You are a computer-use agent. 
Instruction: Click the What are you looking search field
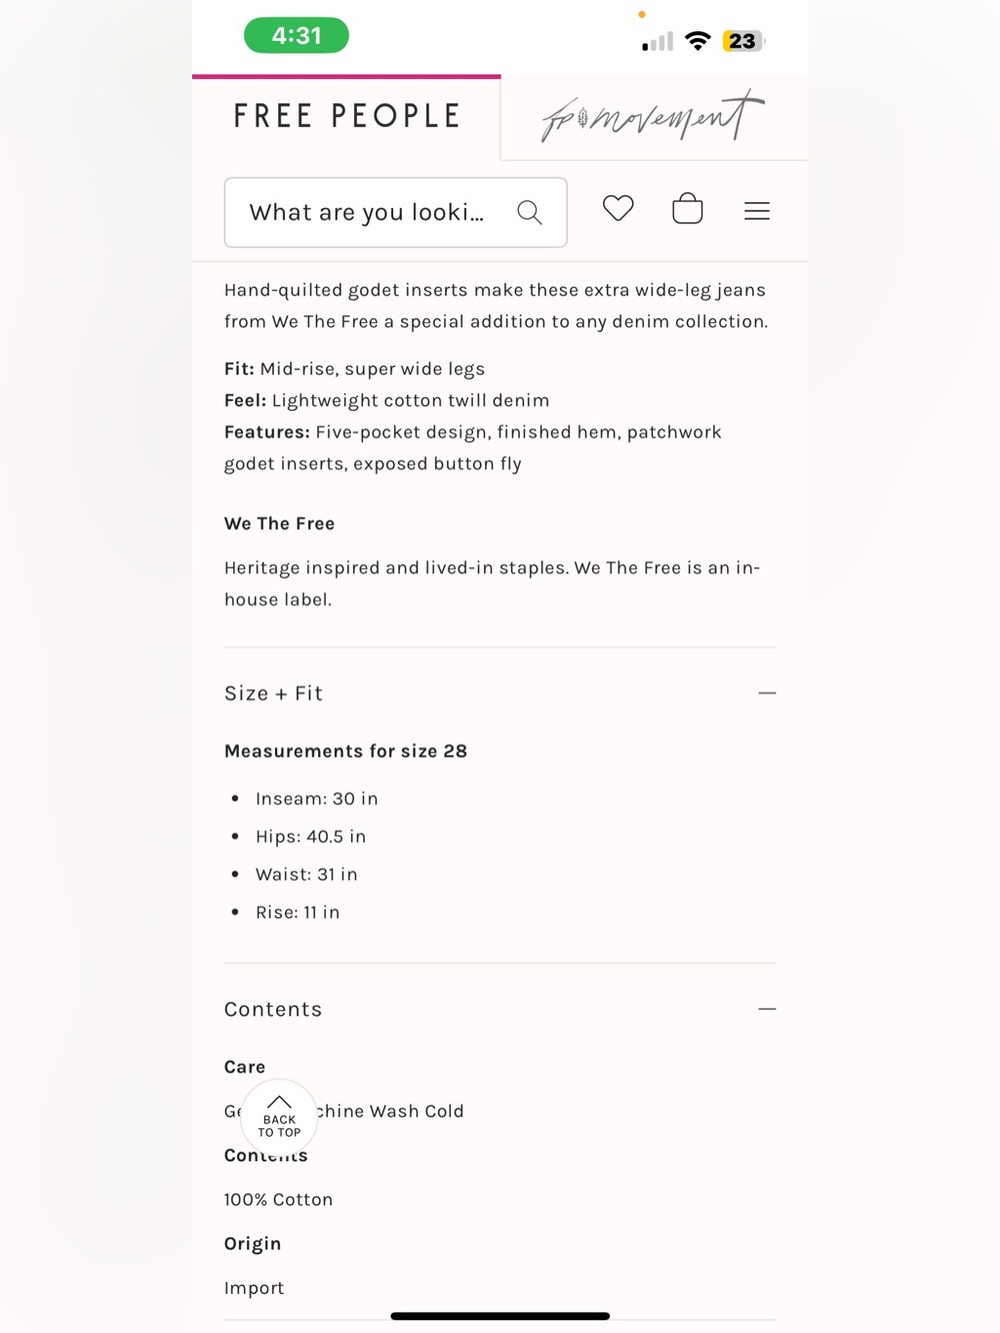396,212
